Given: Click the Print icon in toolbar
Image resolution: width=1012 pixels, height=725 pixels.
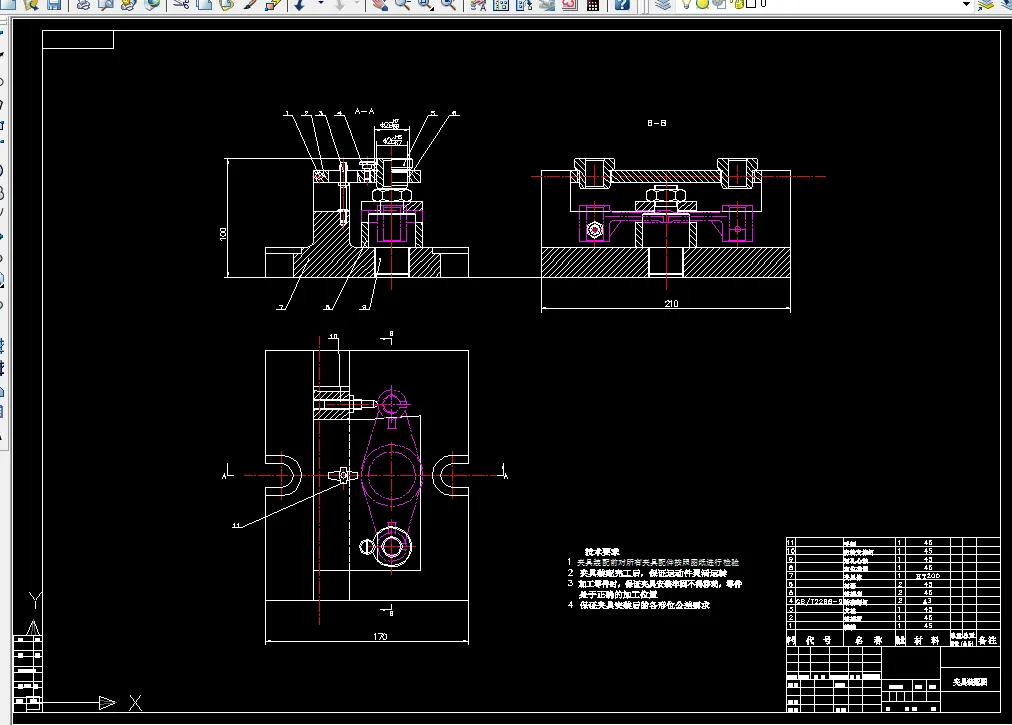Looking at the screenshot, I should pyautogui.click(x=83, y=4).
